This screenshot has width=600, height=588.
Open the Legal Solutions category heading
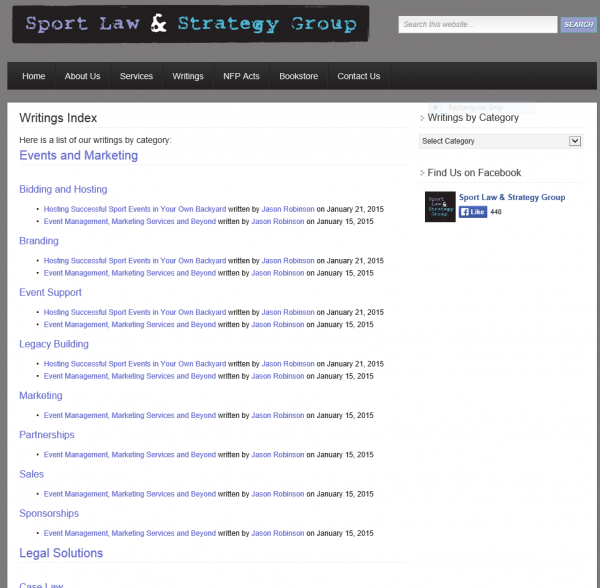pos(61,553)
